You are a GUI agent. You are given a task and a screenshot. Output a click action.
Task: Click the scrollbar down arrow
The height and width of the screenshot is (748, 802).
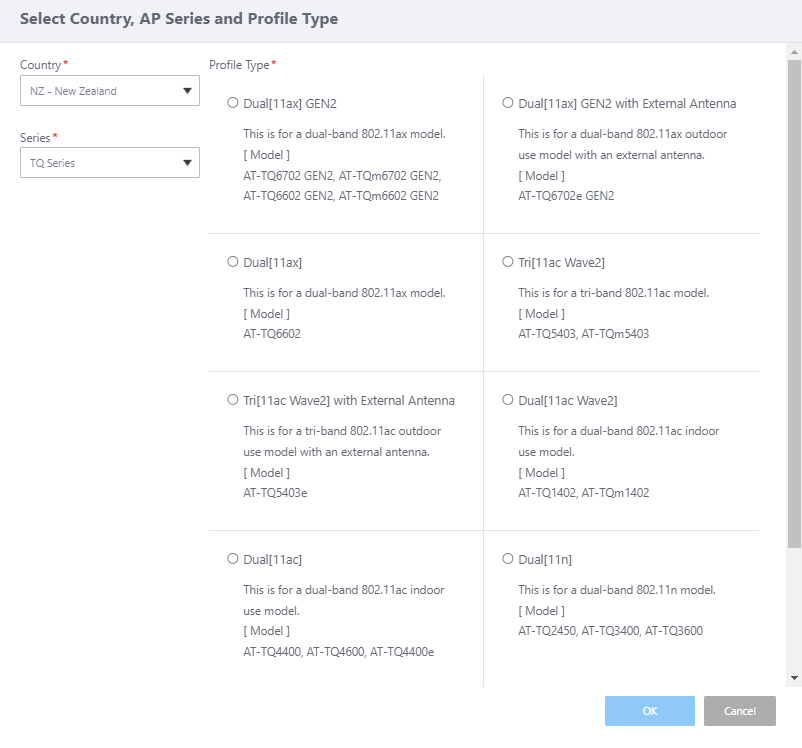794,678
